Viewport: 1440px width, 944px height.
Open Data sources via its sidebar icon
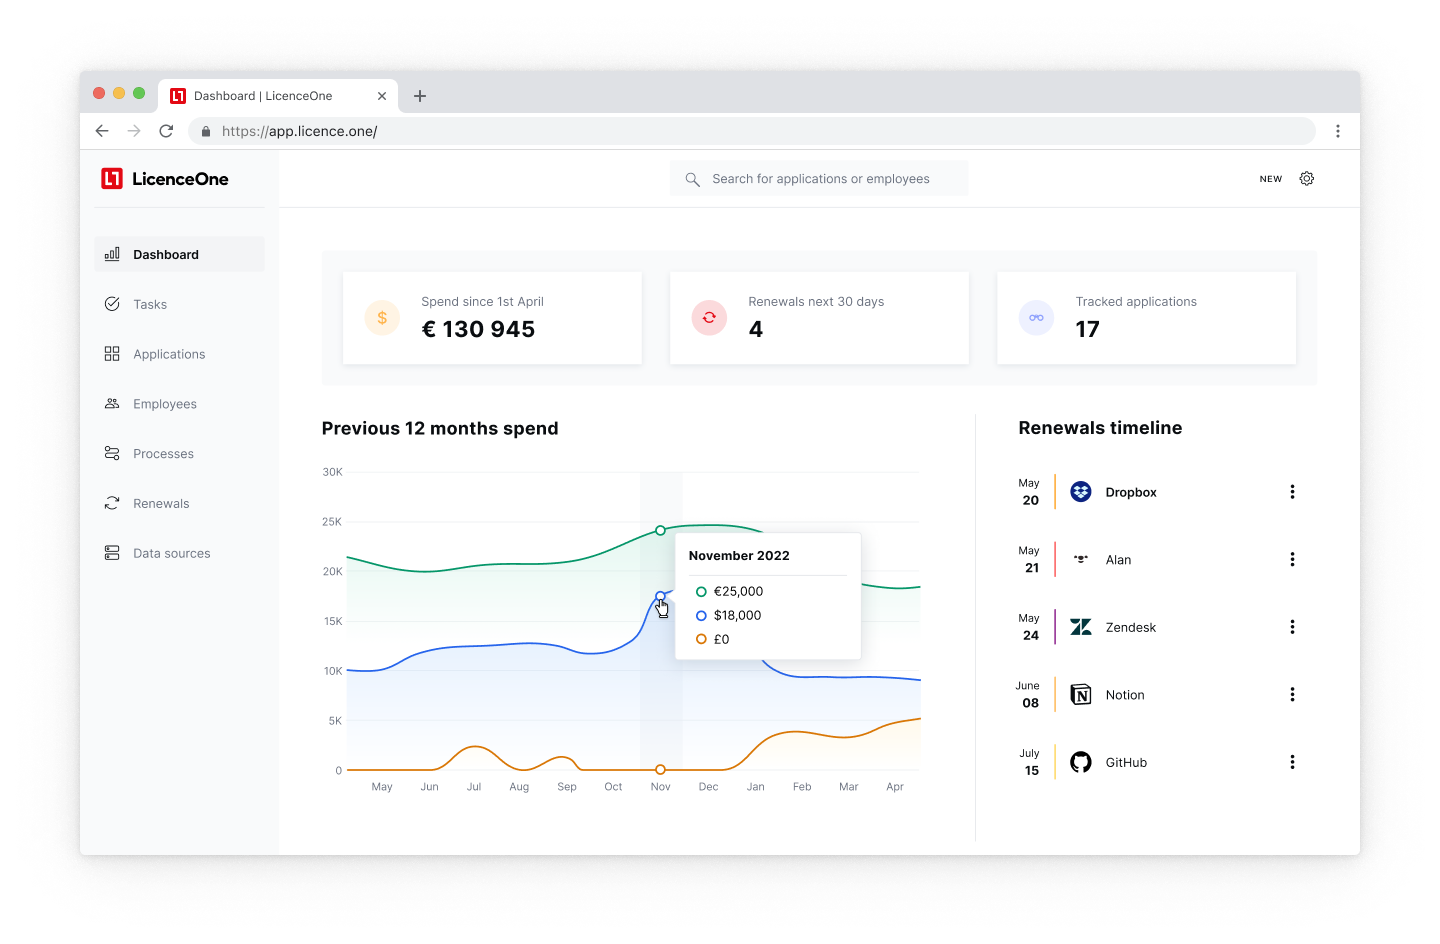point(112,552)
